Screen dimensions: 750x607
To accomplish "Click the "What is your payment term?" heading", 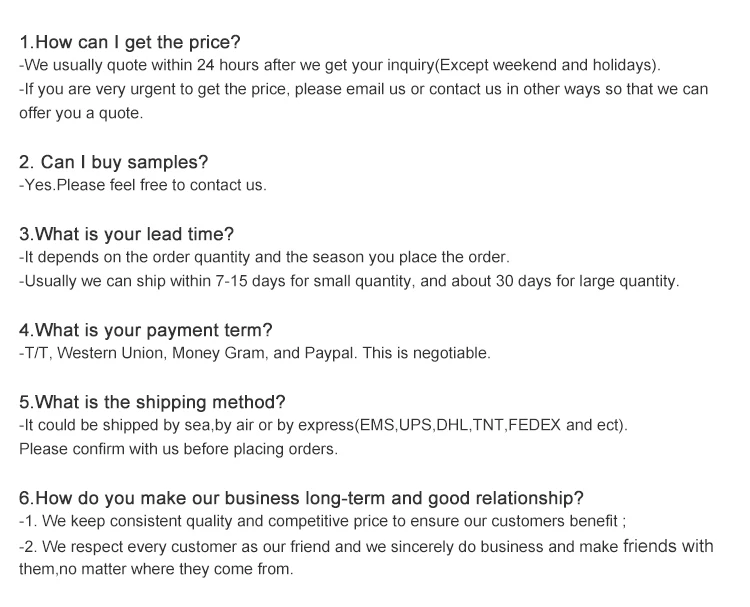I will (146, 330).
